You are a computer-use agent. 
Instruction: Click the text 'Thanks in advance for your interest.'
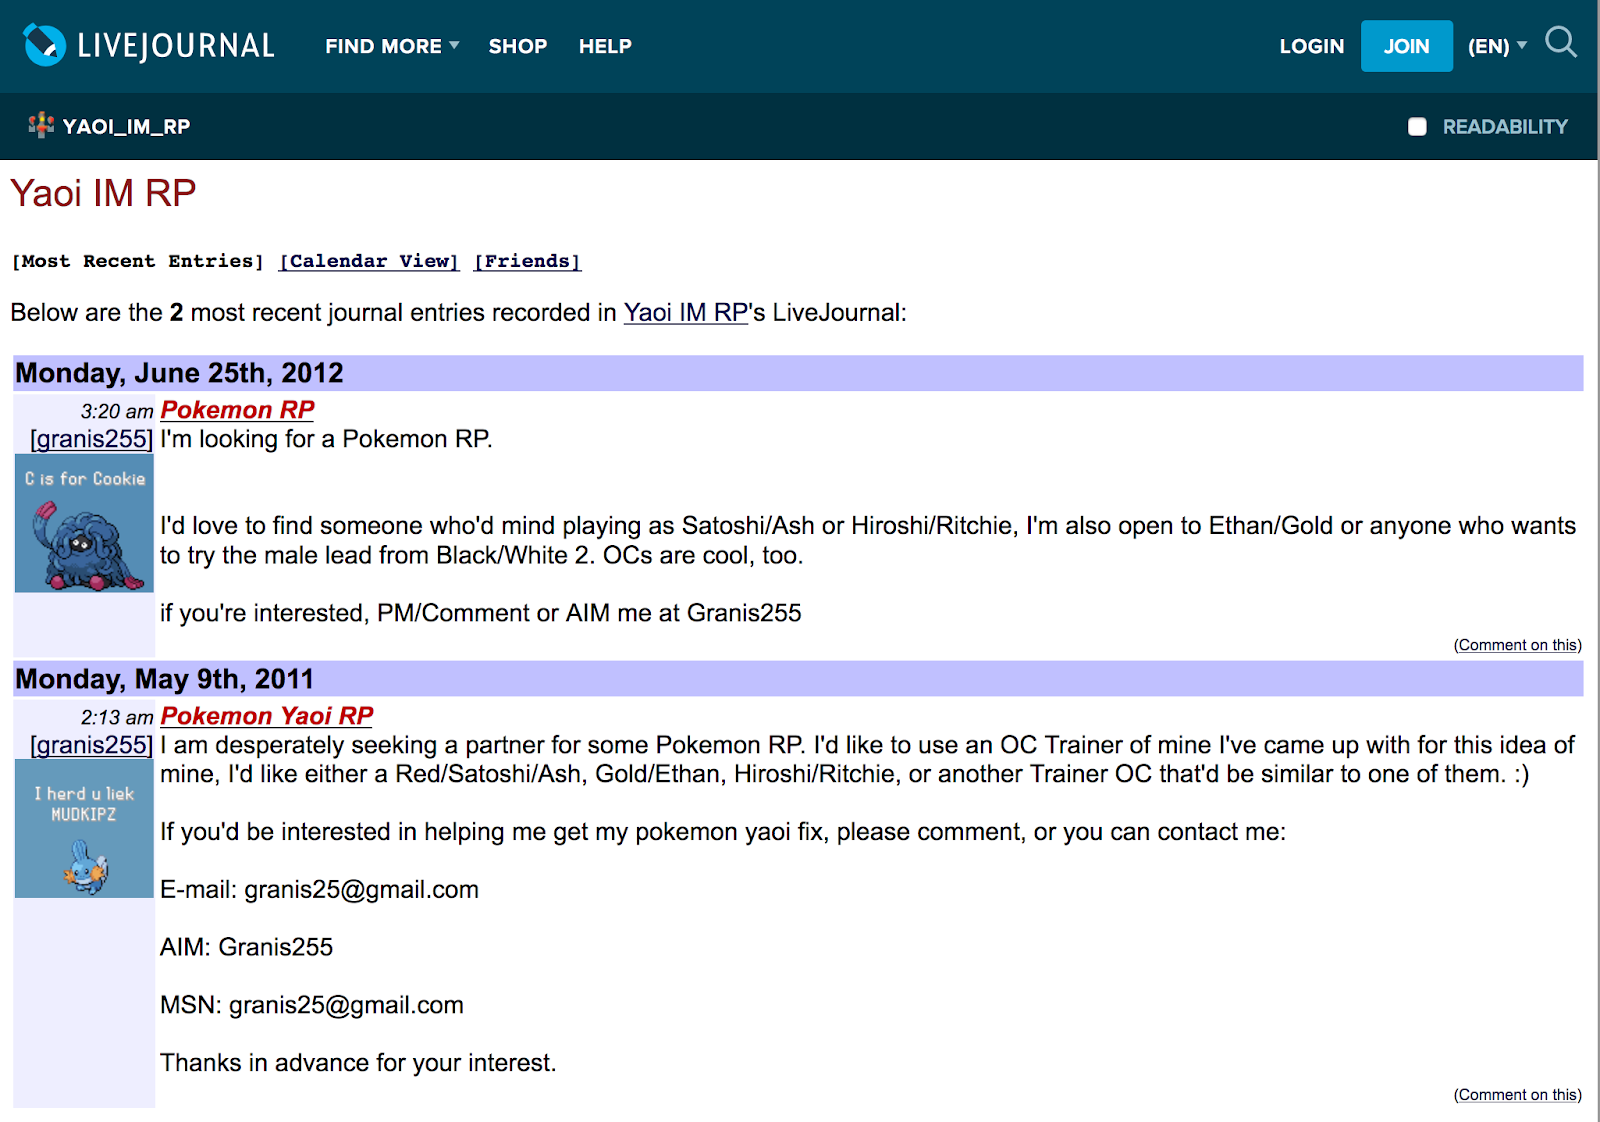pyautogui.click(x=358, y=1063)
